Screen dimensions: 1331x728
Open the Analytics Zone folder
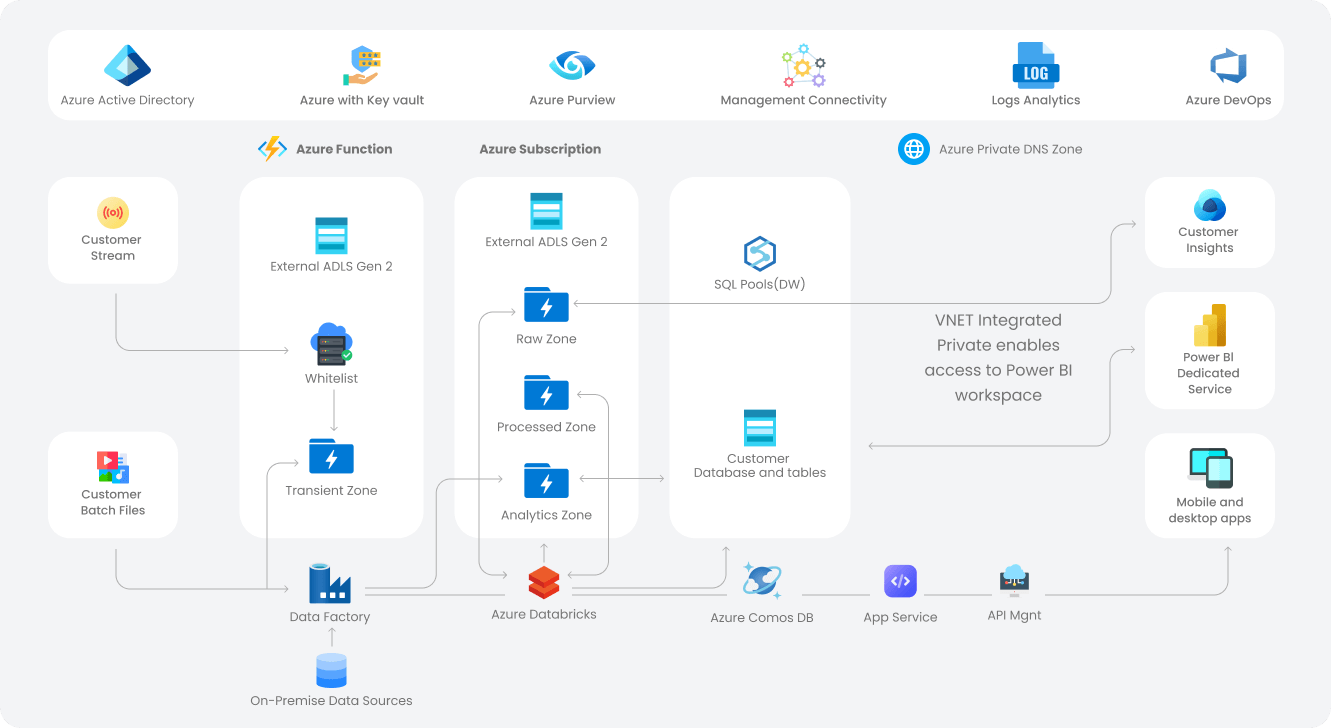click(x=546, y=482)
